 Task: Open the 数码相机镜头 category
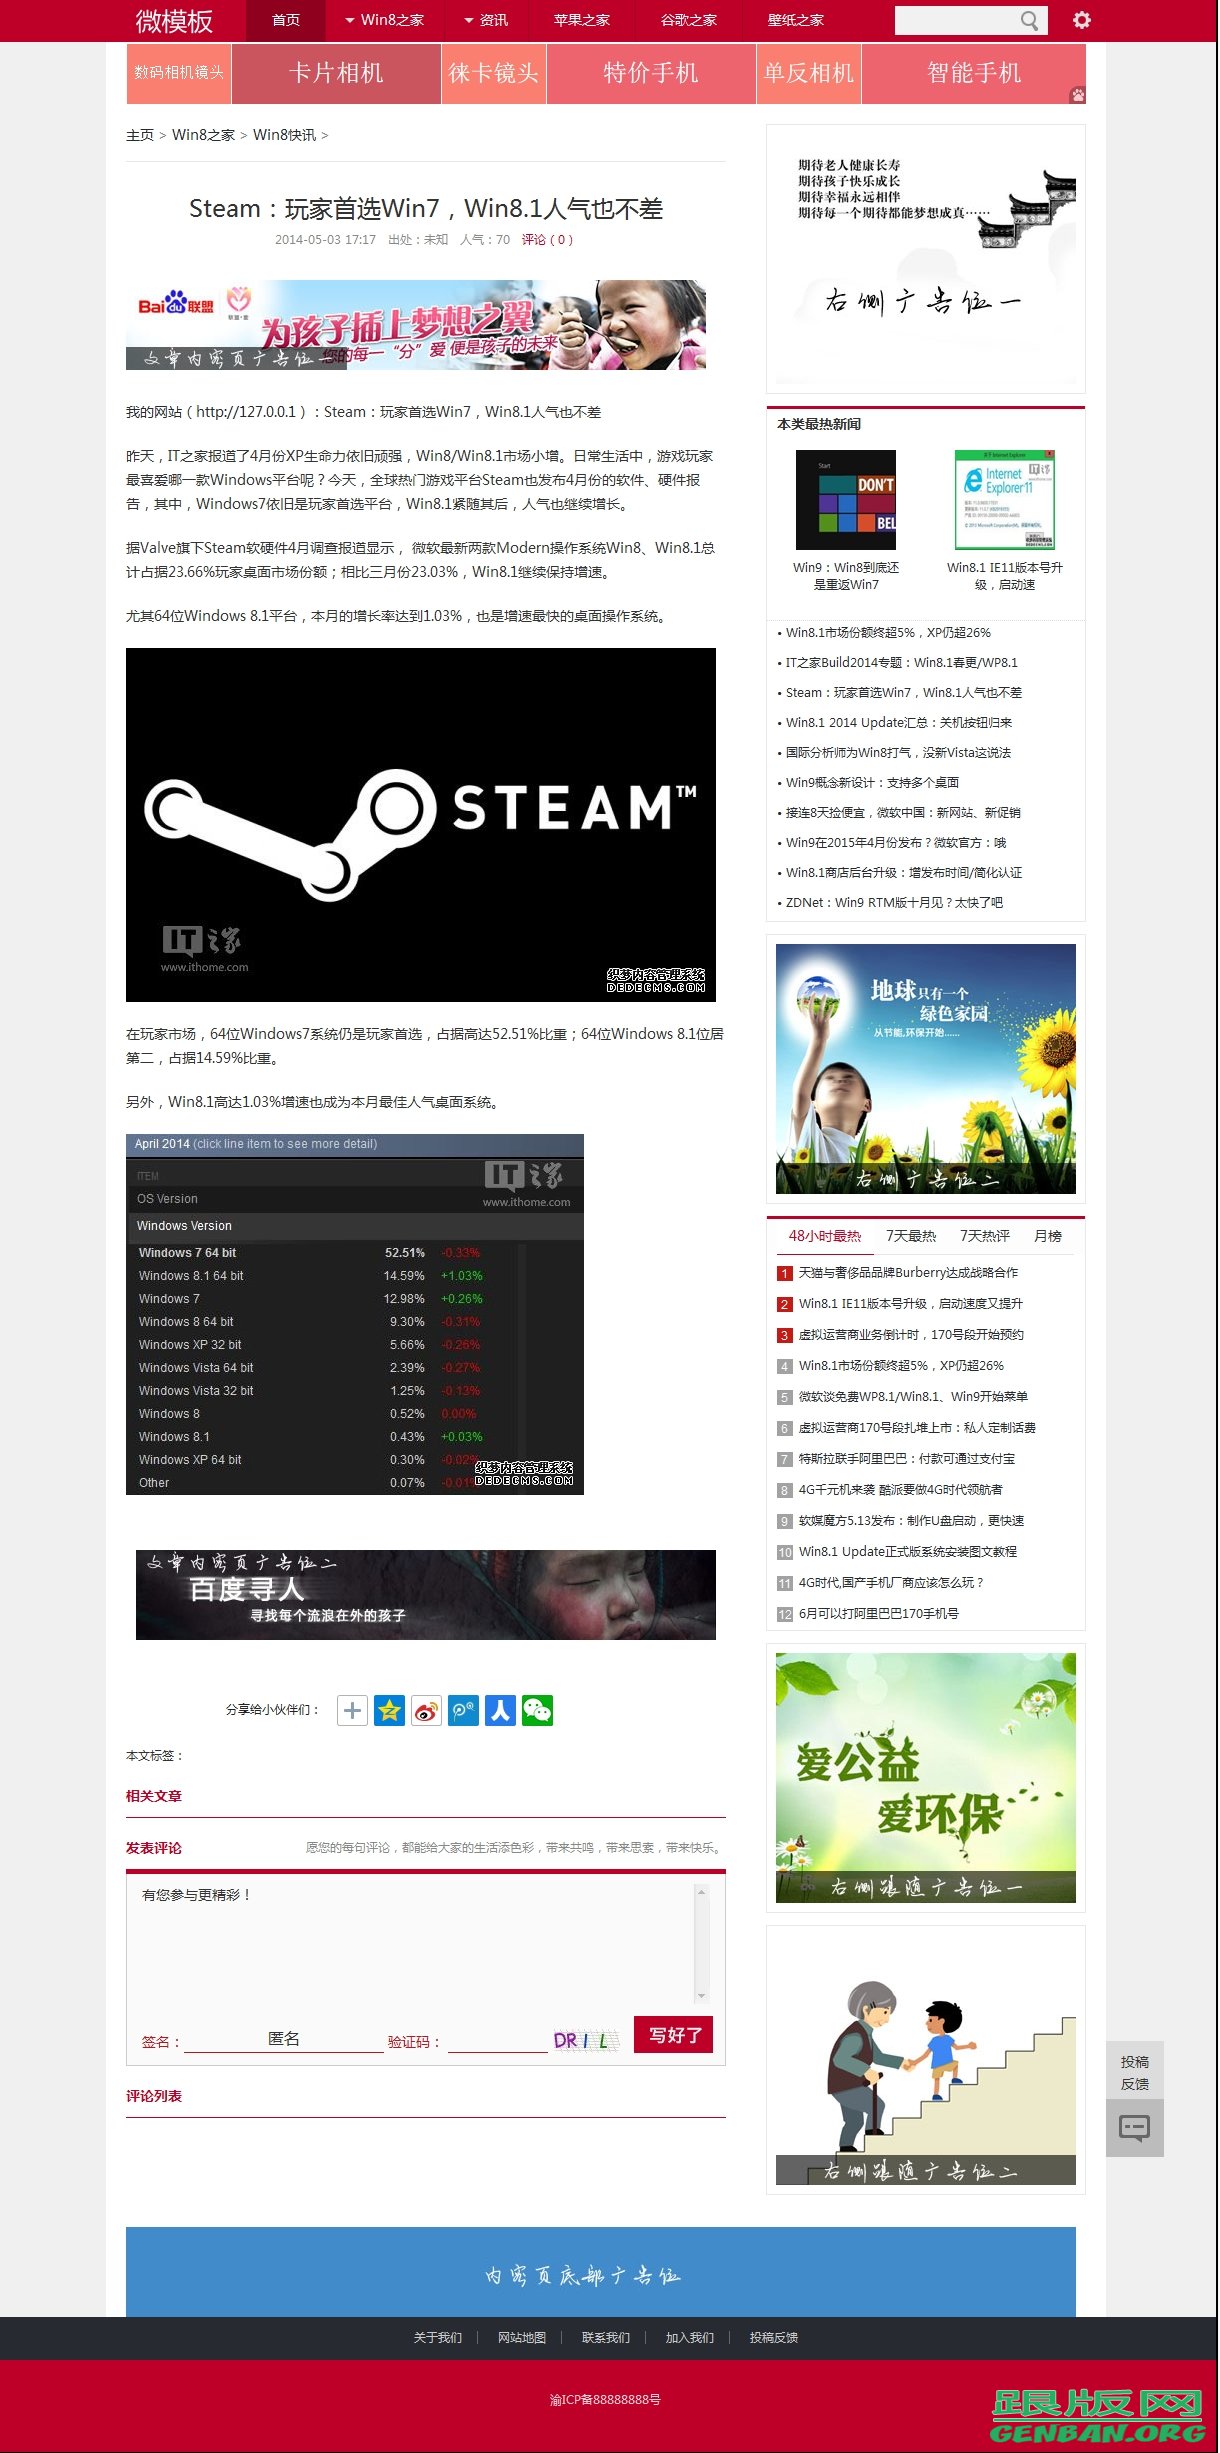point(179,73)
